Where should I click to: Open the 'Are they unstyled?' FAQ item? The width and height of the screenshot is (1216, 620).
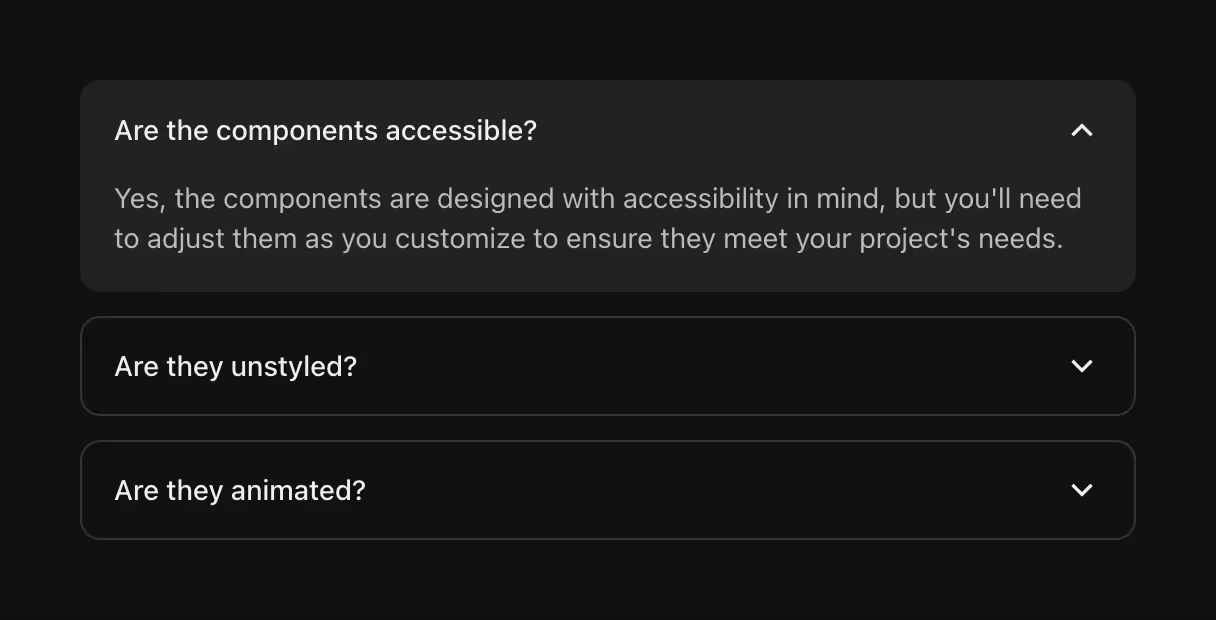point(235,366)
